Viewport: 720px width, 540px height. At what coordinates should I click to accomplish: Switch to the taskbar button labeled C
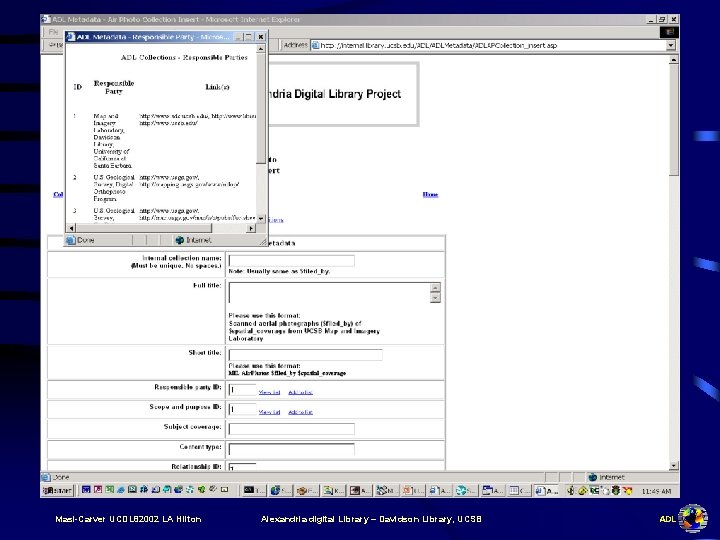(519, 490)
